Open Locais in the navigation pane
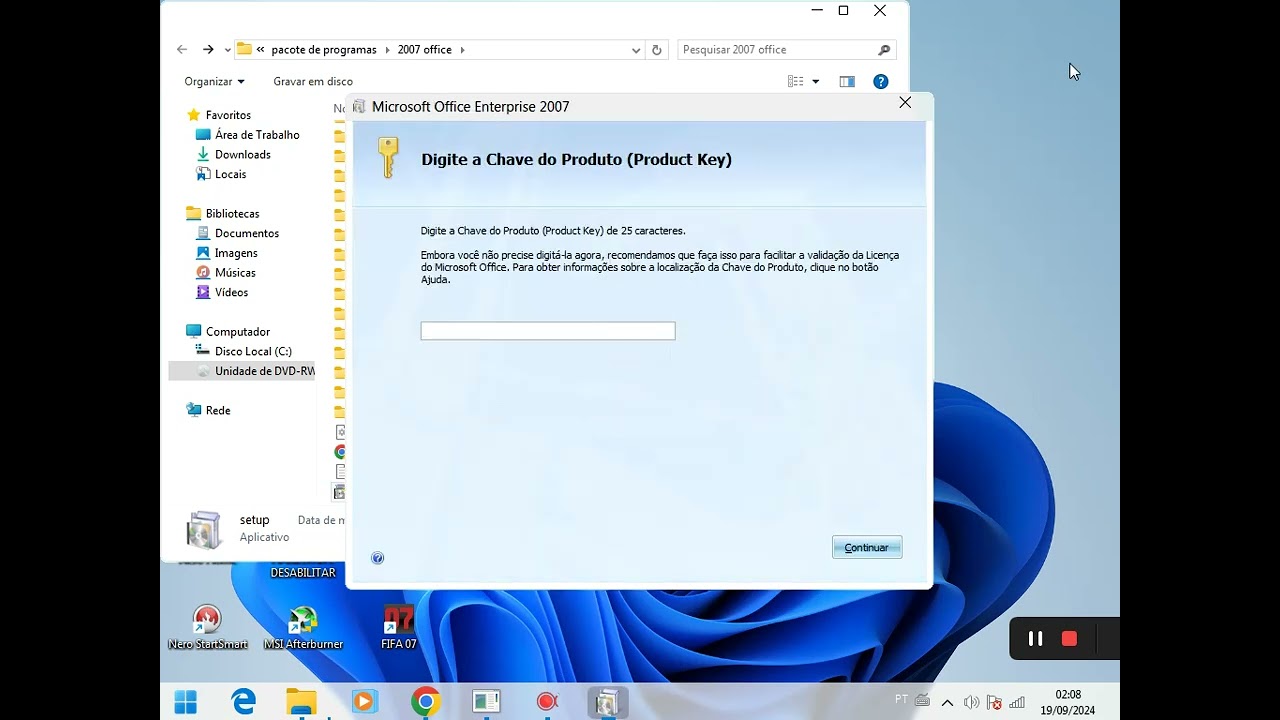Viewport: 1280px width, 720px height. tap(230, 174)
